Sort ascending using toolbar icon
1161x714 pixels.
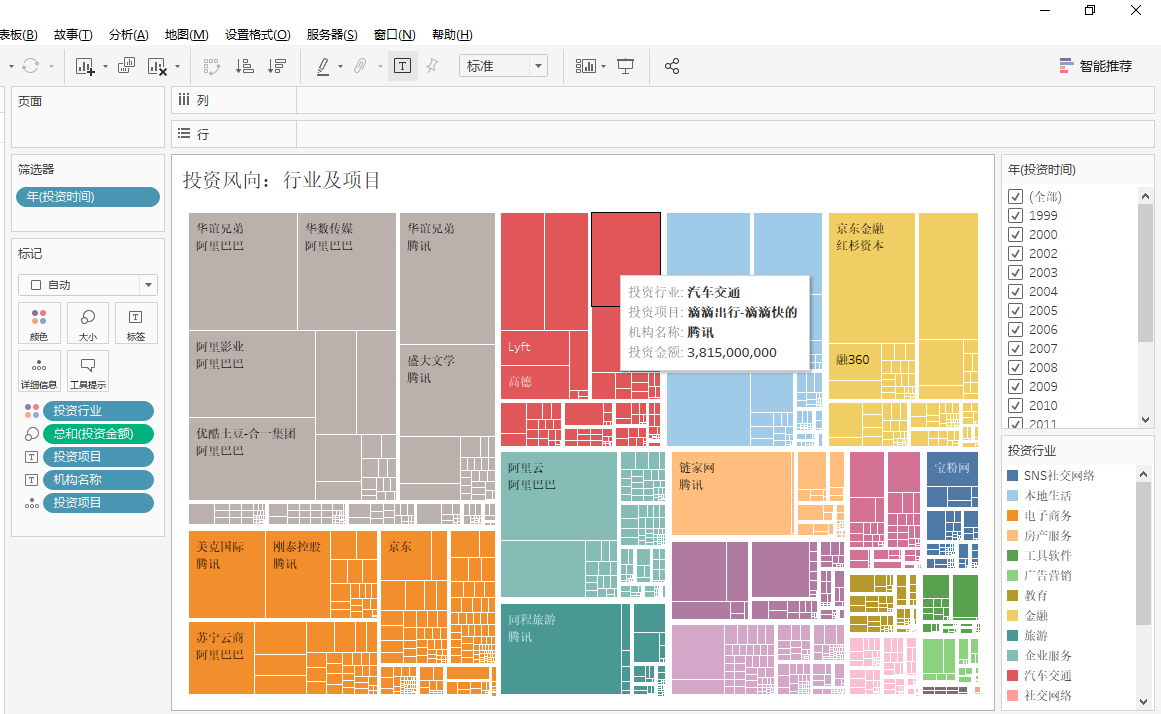[244, 67]
